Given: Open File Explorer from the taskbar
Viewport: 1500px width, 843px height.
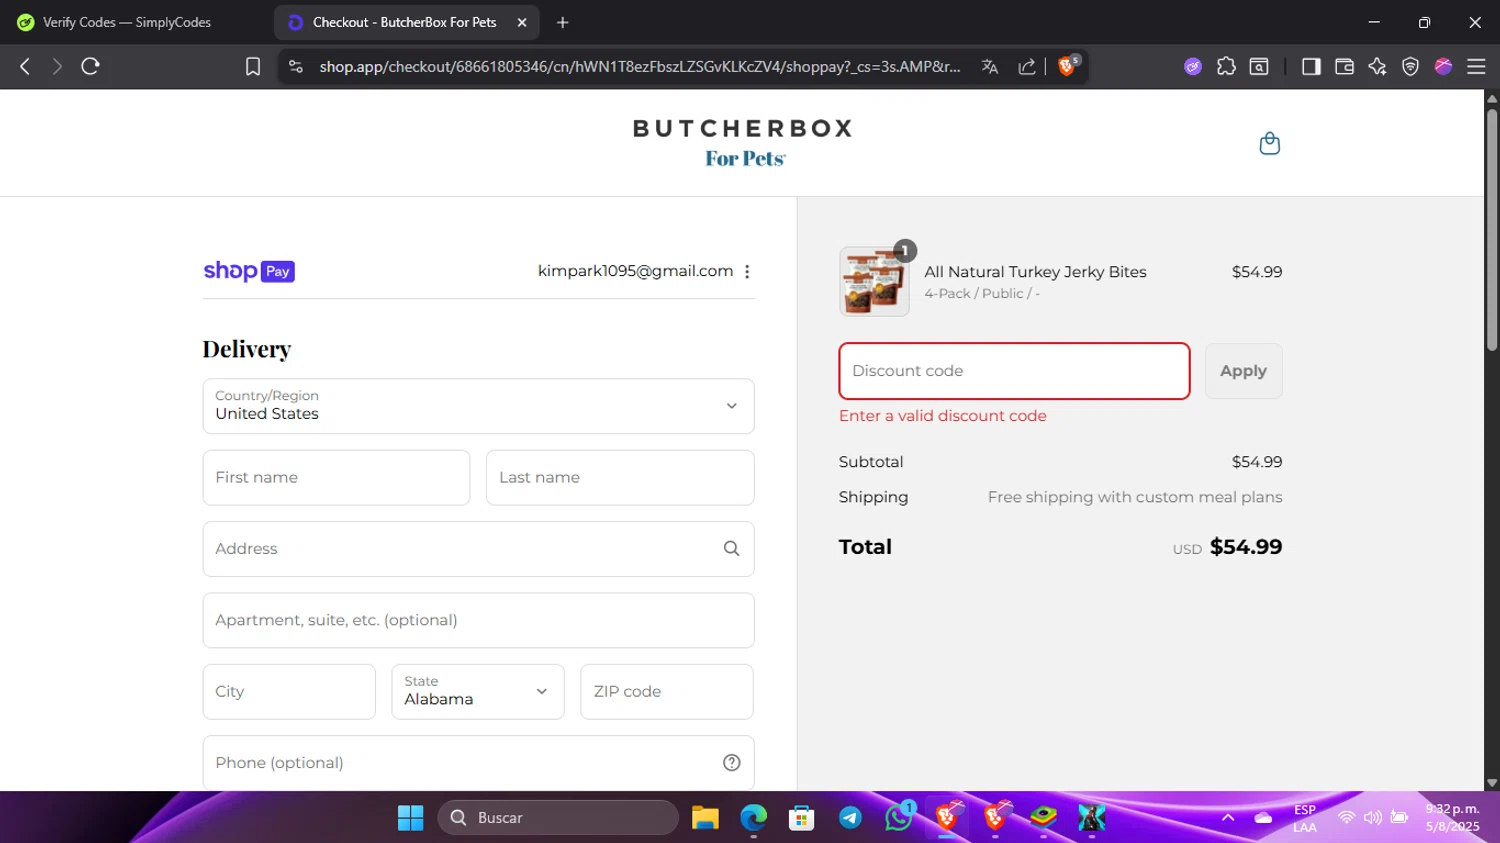Looking at the screenshot, I should 705,818.
